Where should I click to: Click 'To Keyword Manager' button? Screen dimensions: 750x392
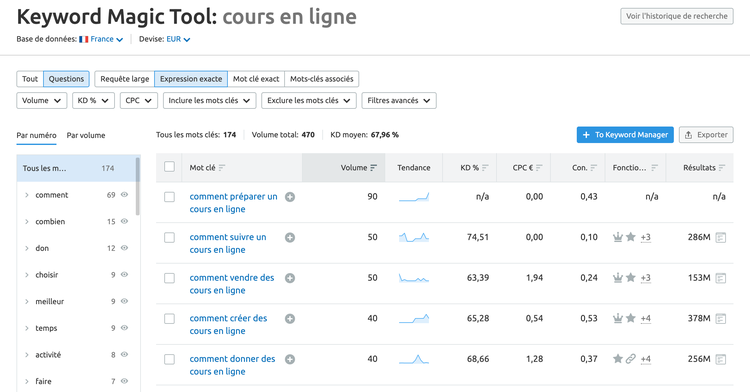tap(625, 135)
